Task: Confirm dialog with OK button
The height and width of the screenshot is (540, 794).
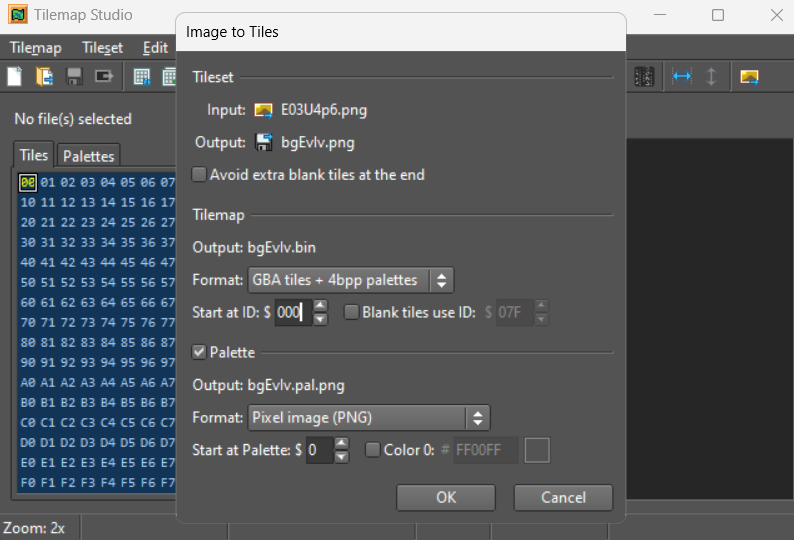Action: point(446,497)
